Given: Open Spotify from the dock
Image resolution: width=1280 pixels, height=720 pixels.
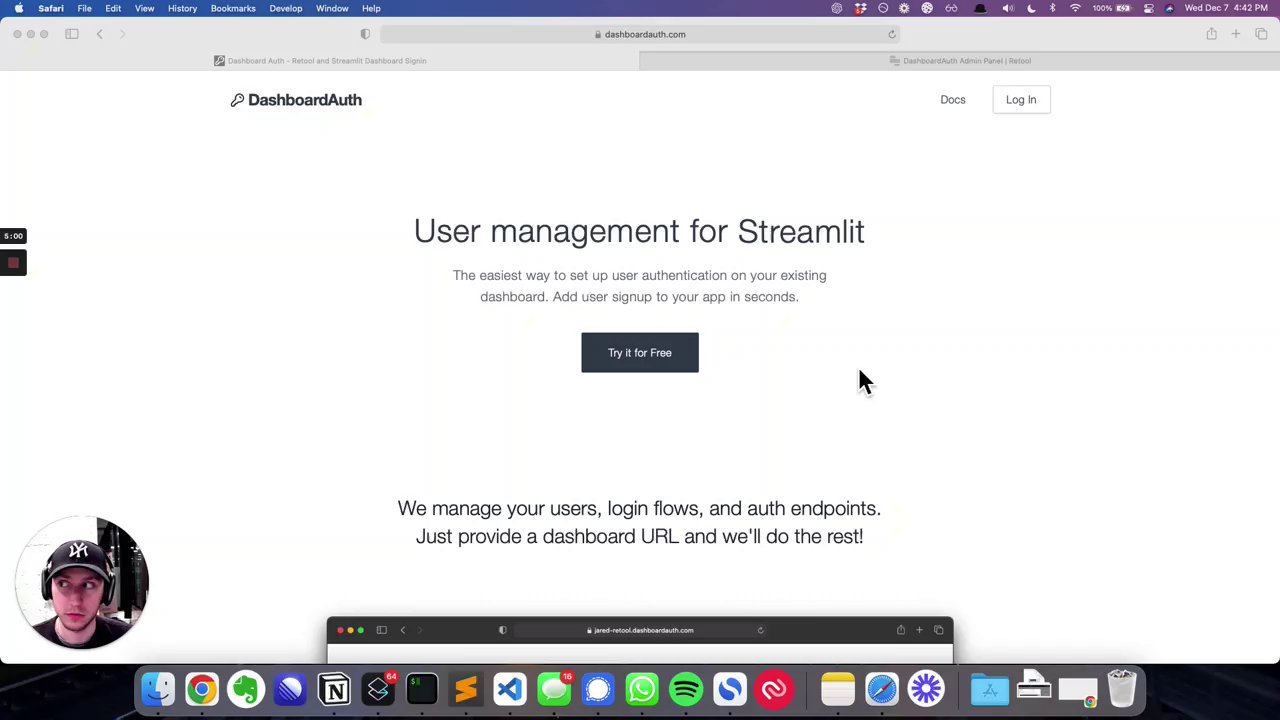Looking at the screenshot, I should pyautogui.click(x=686, y=689).
